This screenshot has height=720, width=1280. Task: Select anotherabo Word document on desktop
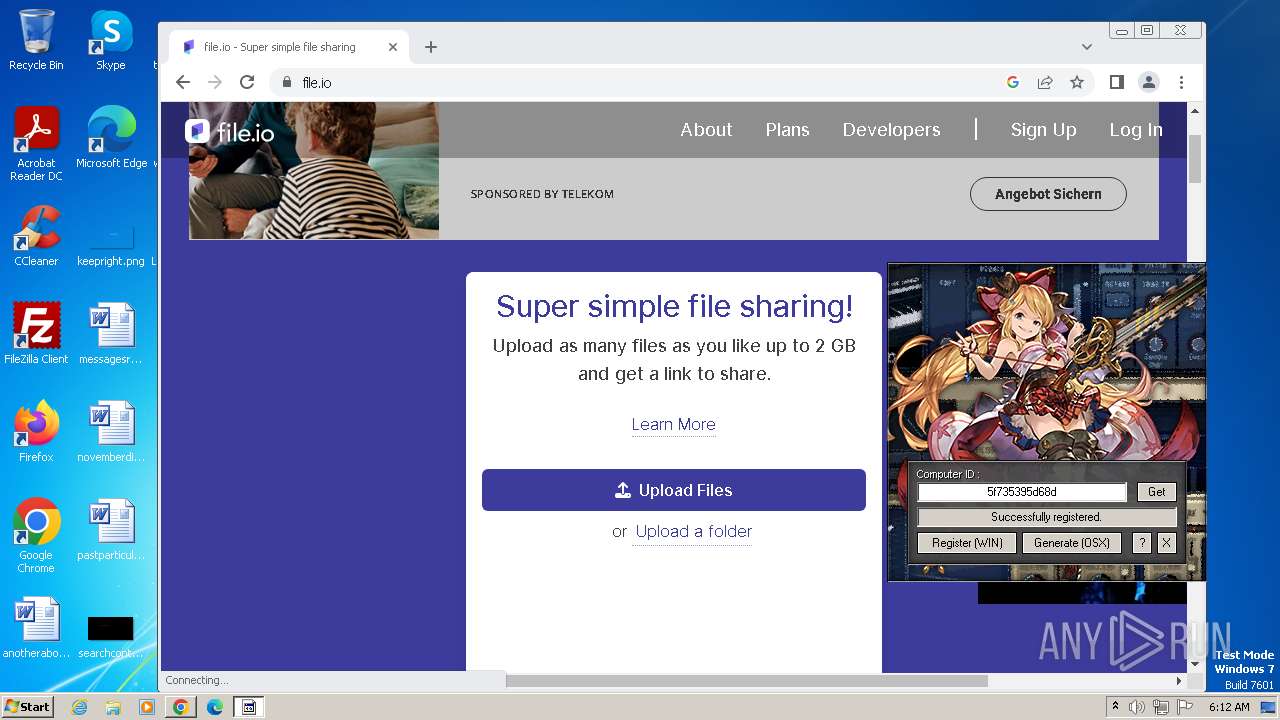click(x=36, y=628)
